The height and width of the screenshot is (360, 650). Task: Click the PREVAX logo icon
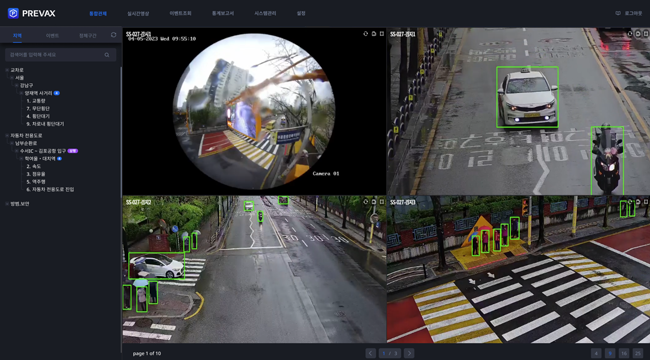13,13
